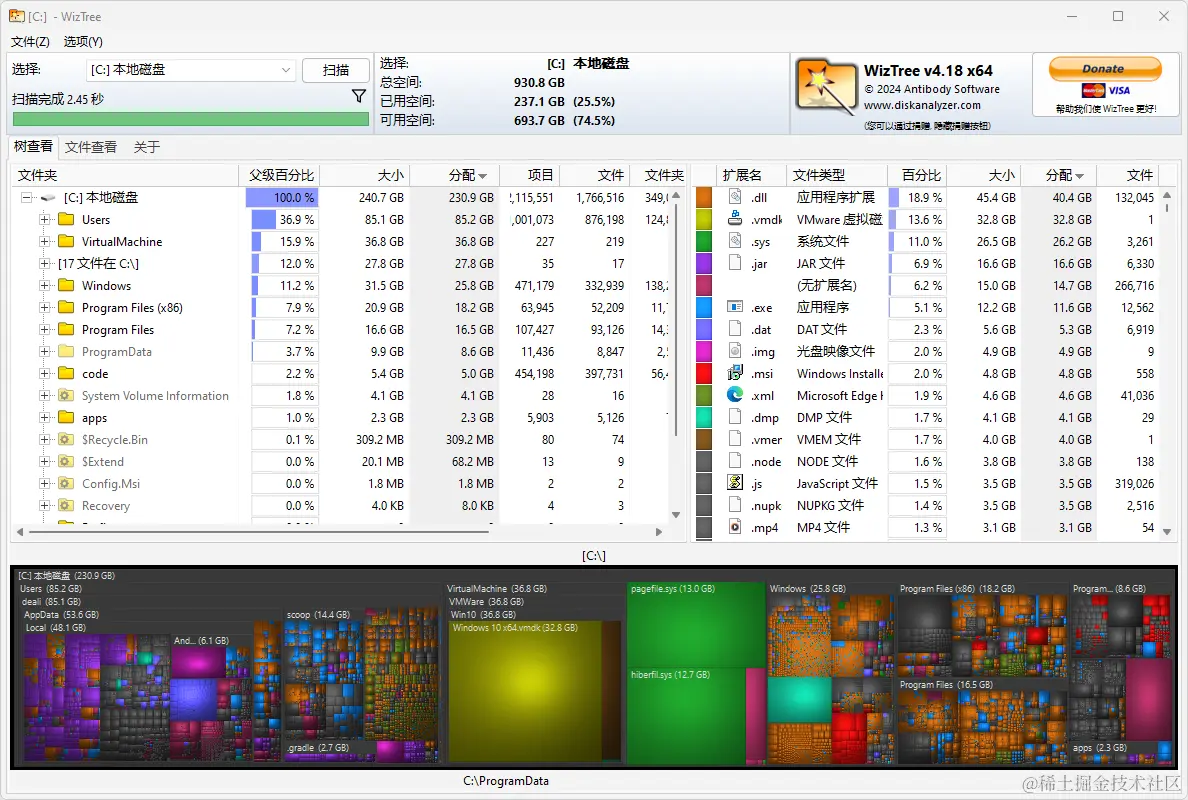Click the red .msi color swatch
Viewport: 1188px width, 800px height.
click(704, 373)
